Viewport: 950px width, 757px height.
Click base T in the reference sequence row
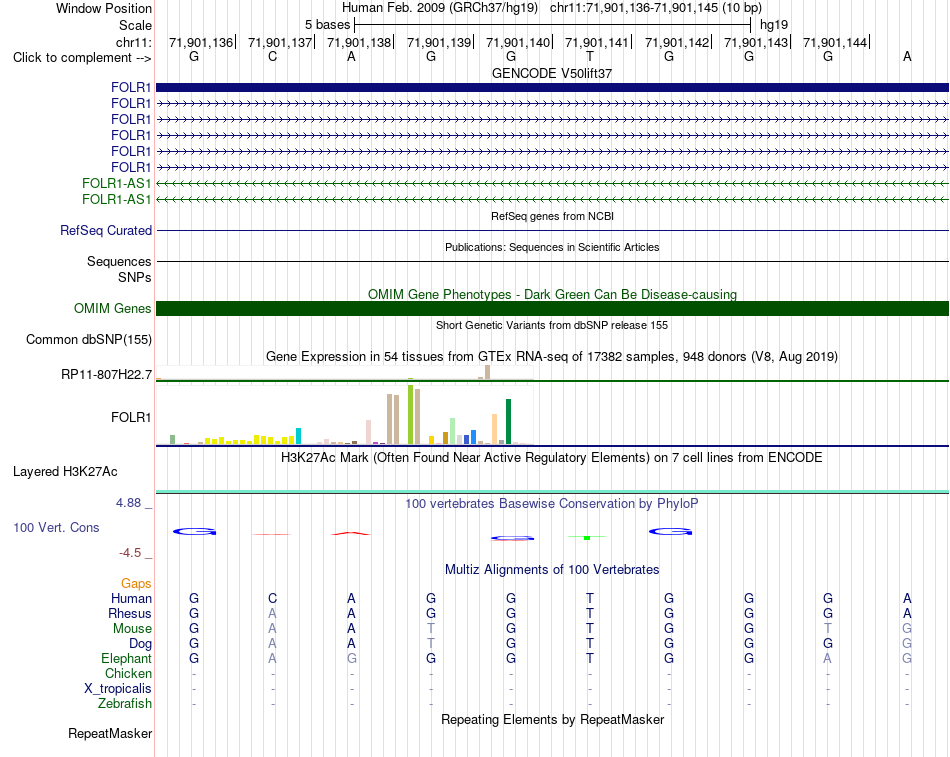coord(590,56)
